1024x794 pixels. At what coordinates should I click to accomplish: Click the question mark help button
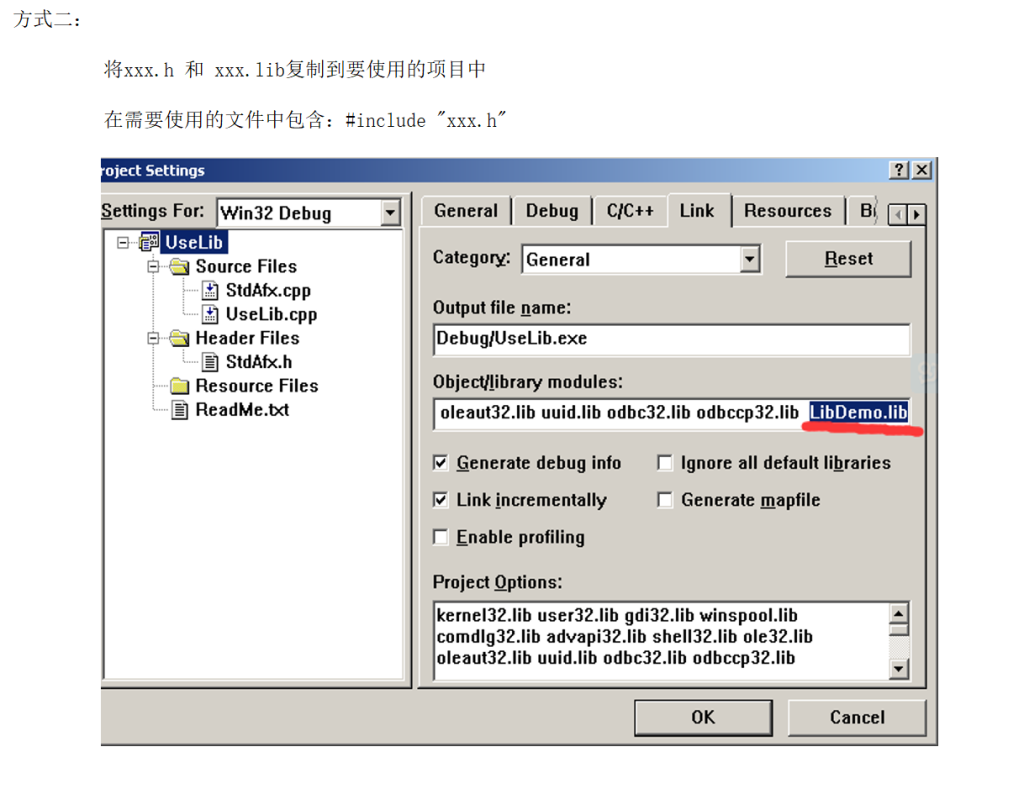[x=900, y=170]
